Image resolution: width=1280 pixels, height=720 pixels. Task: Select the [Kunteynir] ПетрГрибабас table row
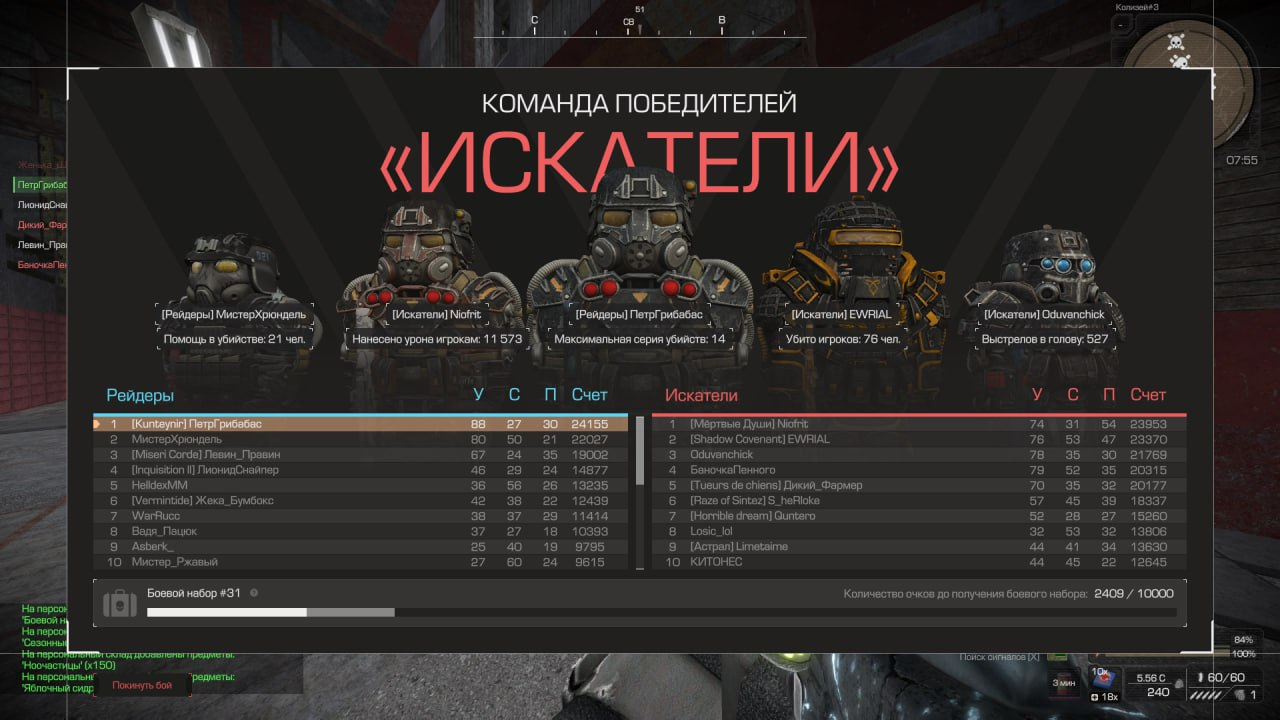pyautogui.click(x=360, y=424)
